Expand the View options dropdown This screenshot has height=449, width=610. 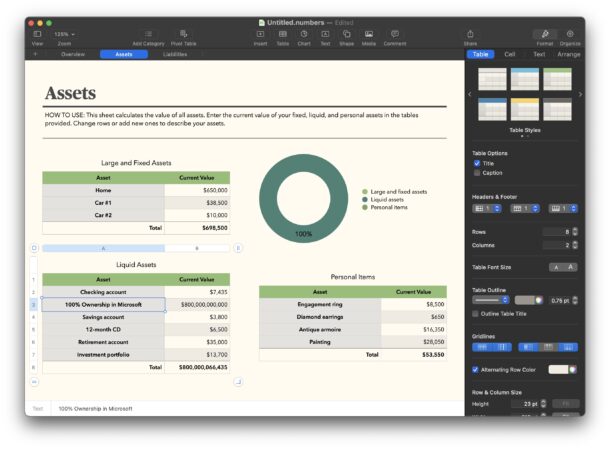(37, 34)
